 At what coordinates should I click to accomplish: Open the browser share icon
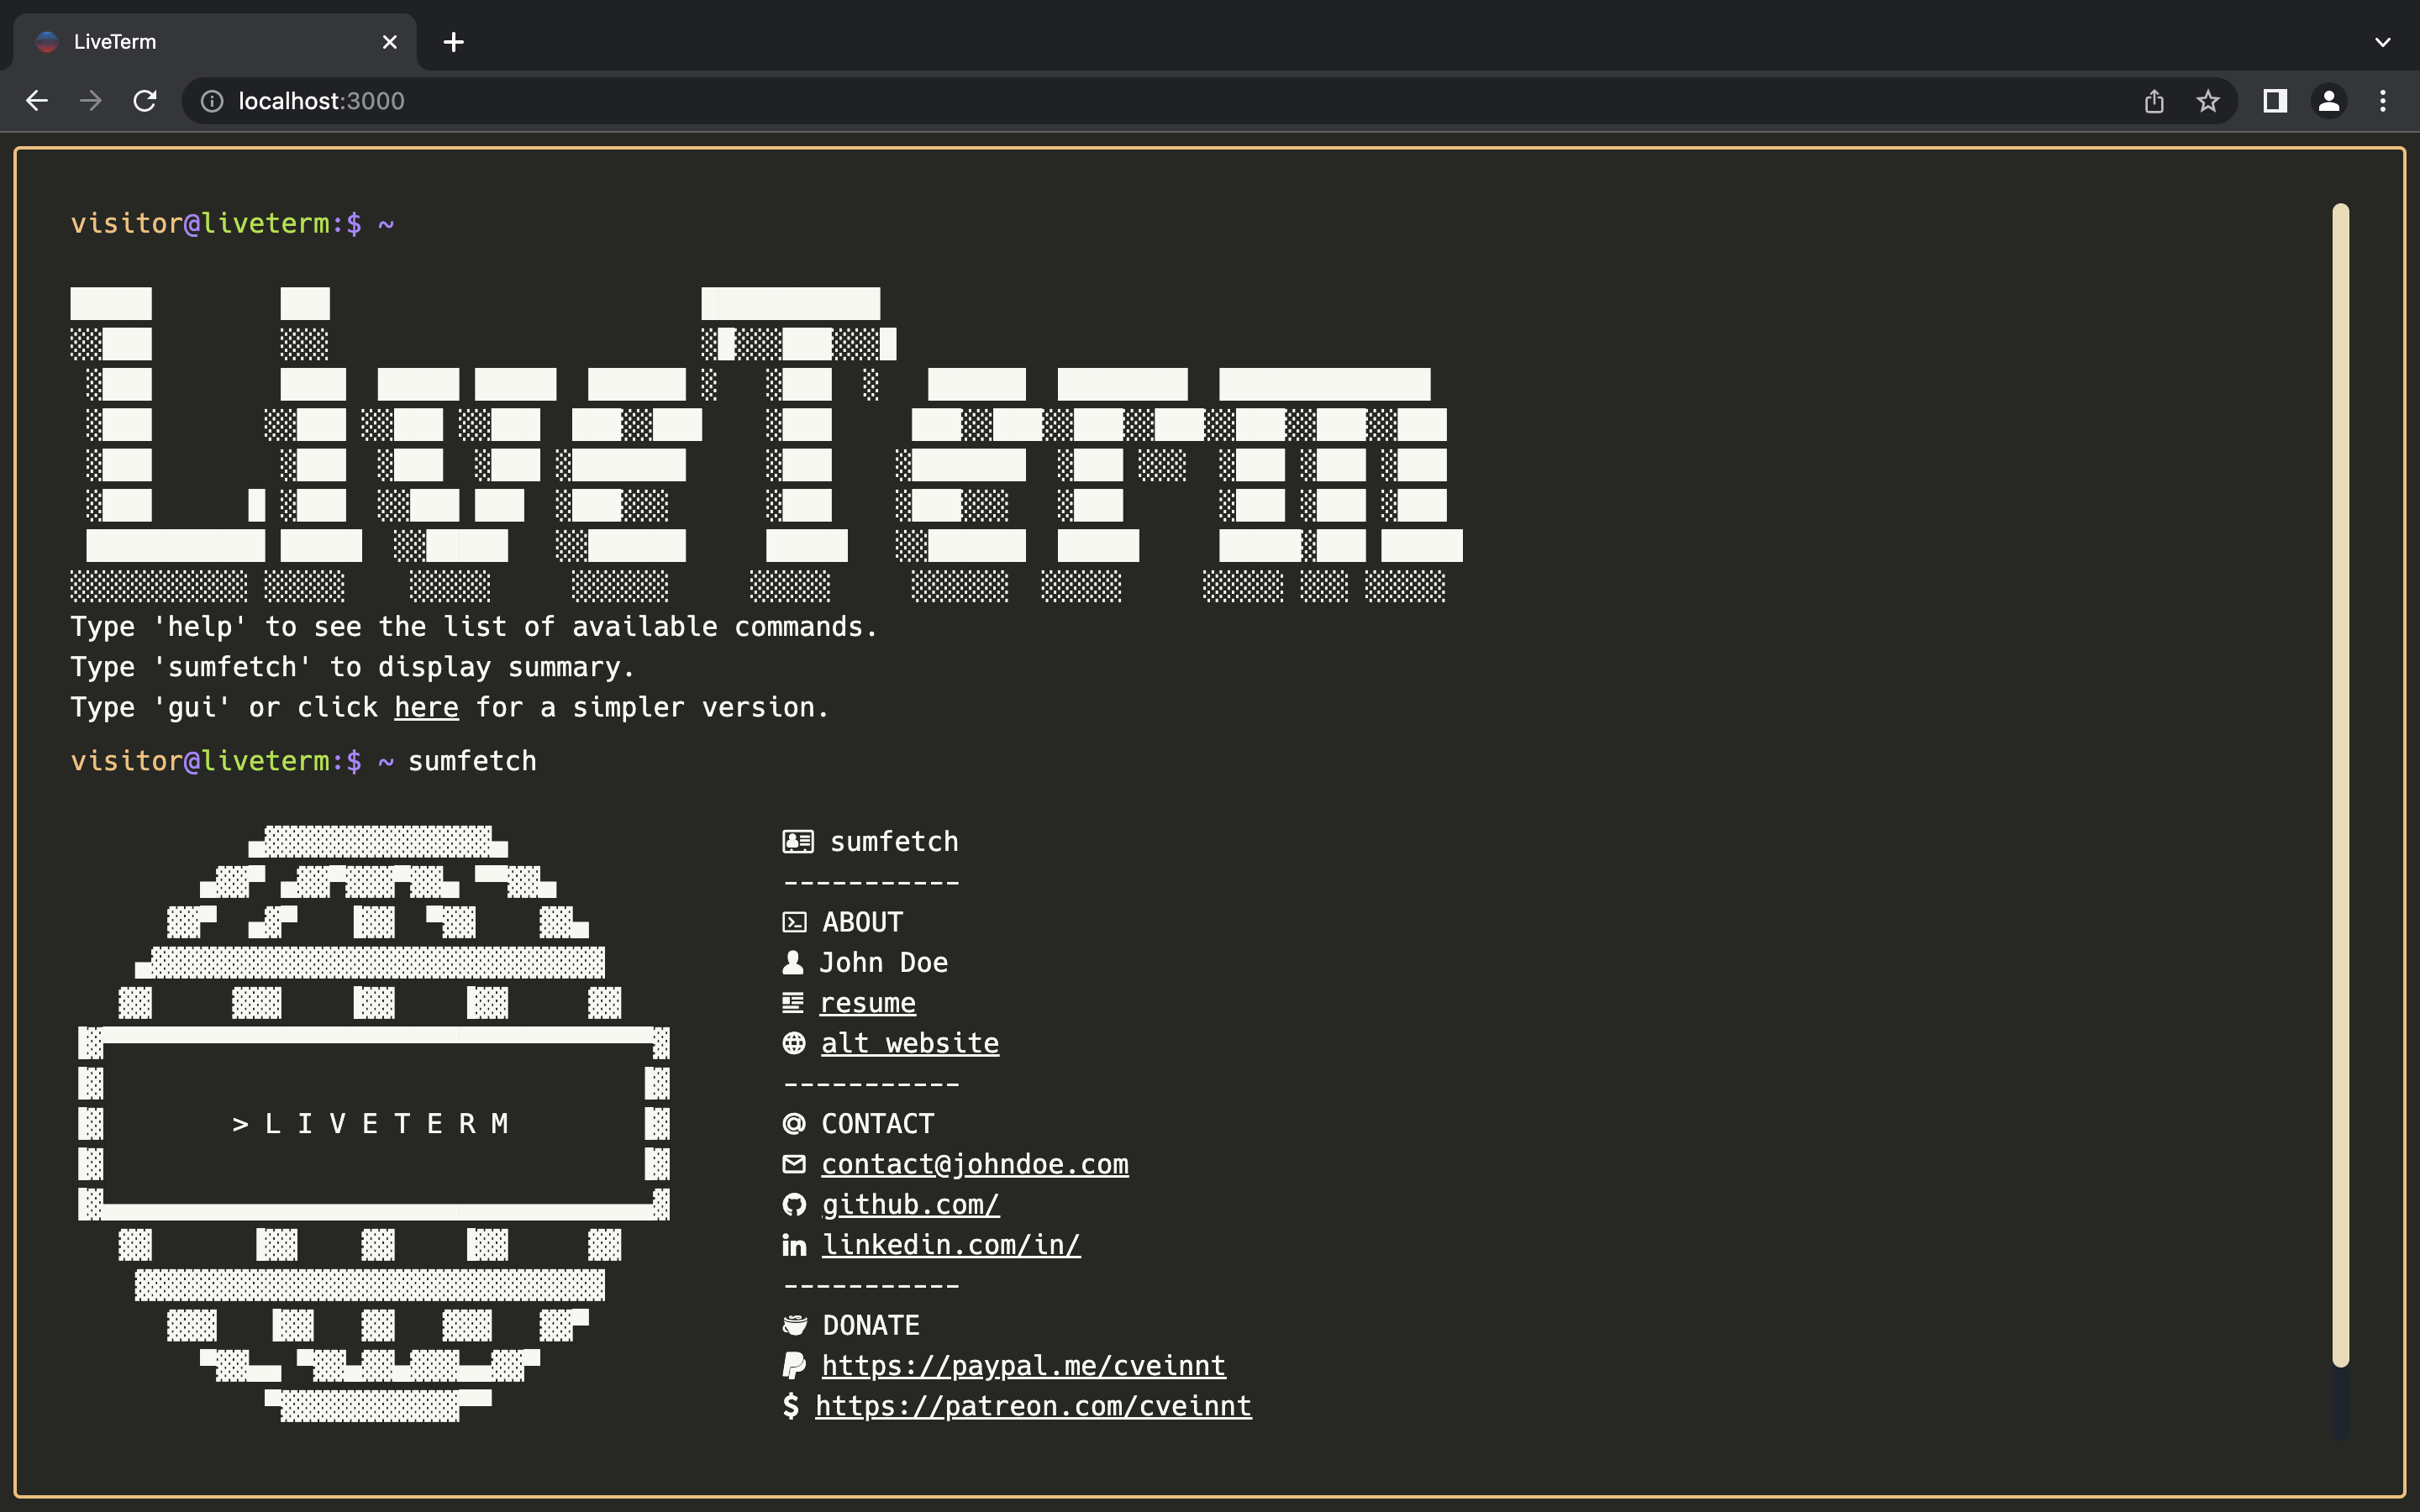click(x=2154, y=101)
